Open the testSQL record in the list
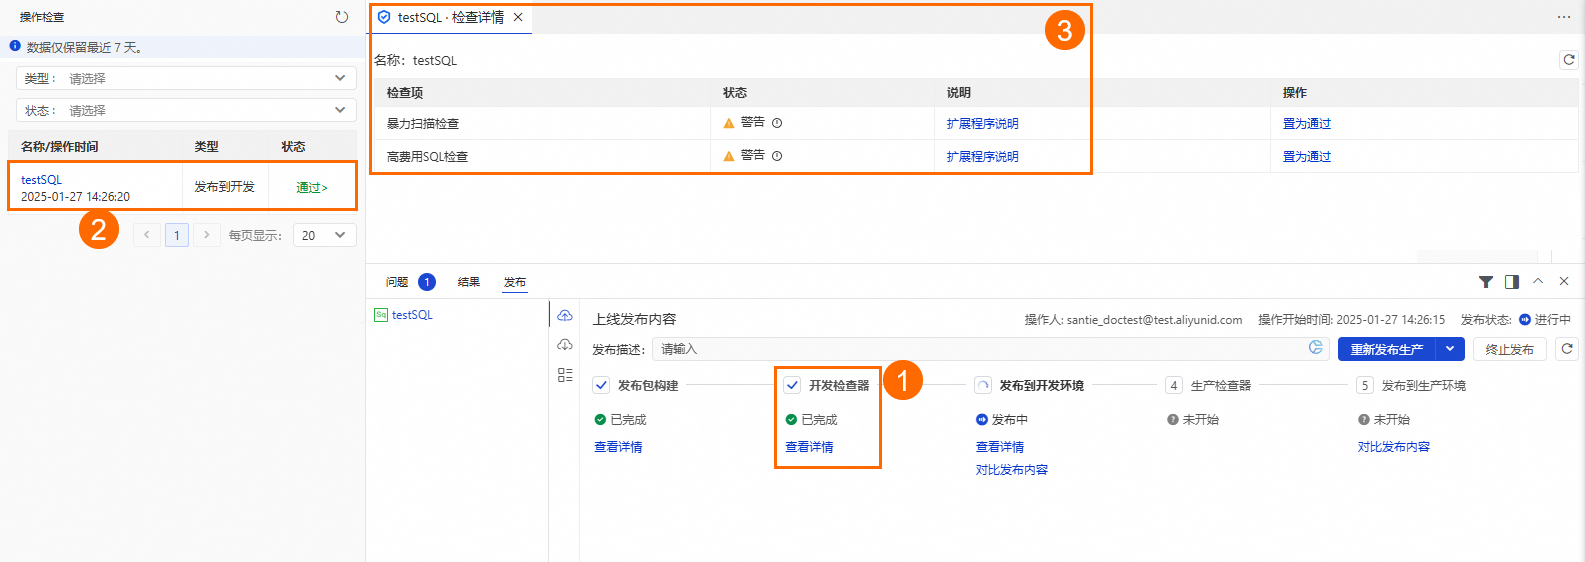 [41, 180]
